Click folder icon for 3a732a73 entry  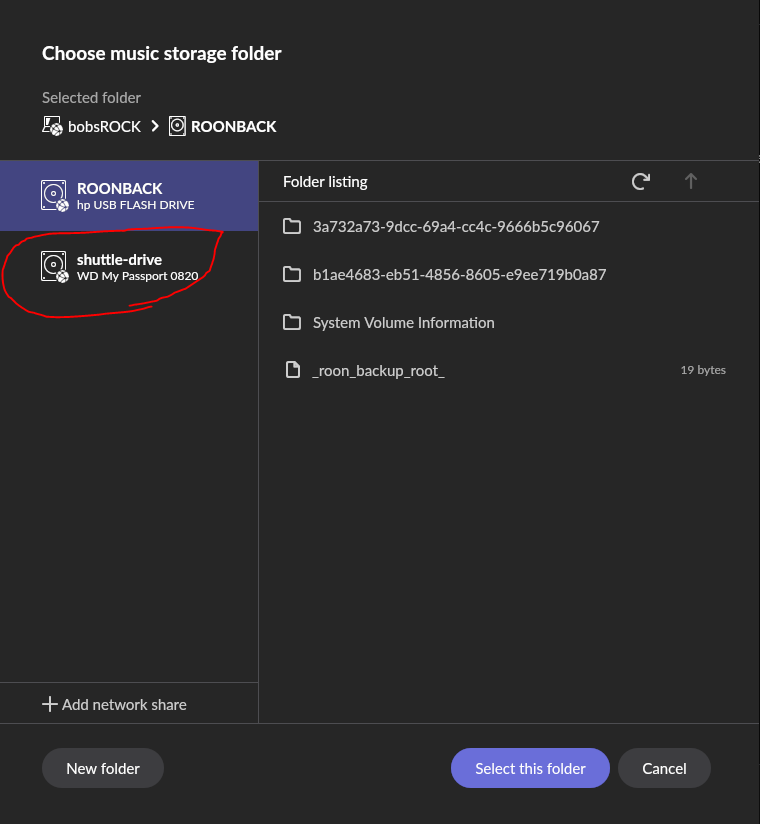(x=292, y=226)
